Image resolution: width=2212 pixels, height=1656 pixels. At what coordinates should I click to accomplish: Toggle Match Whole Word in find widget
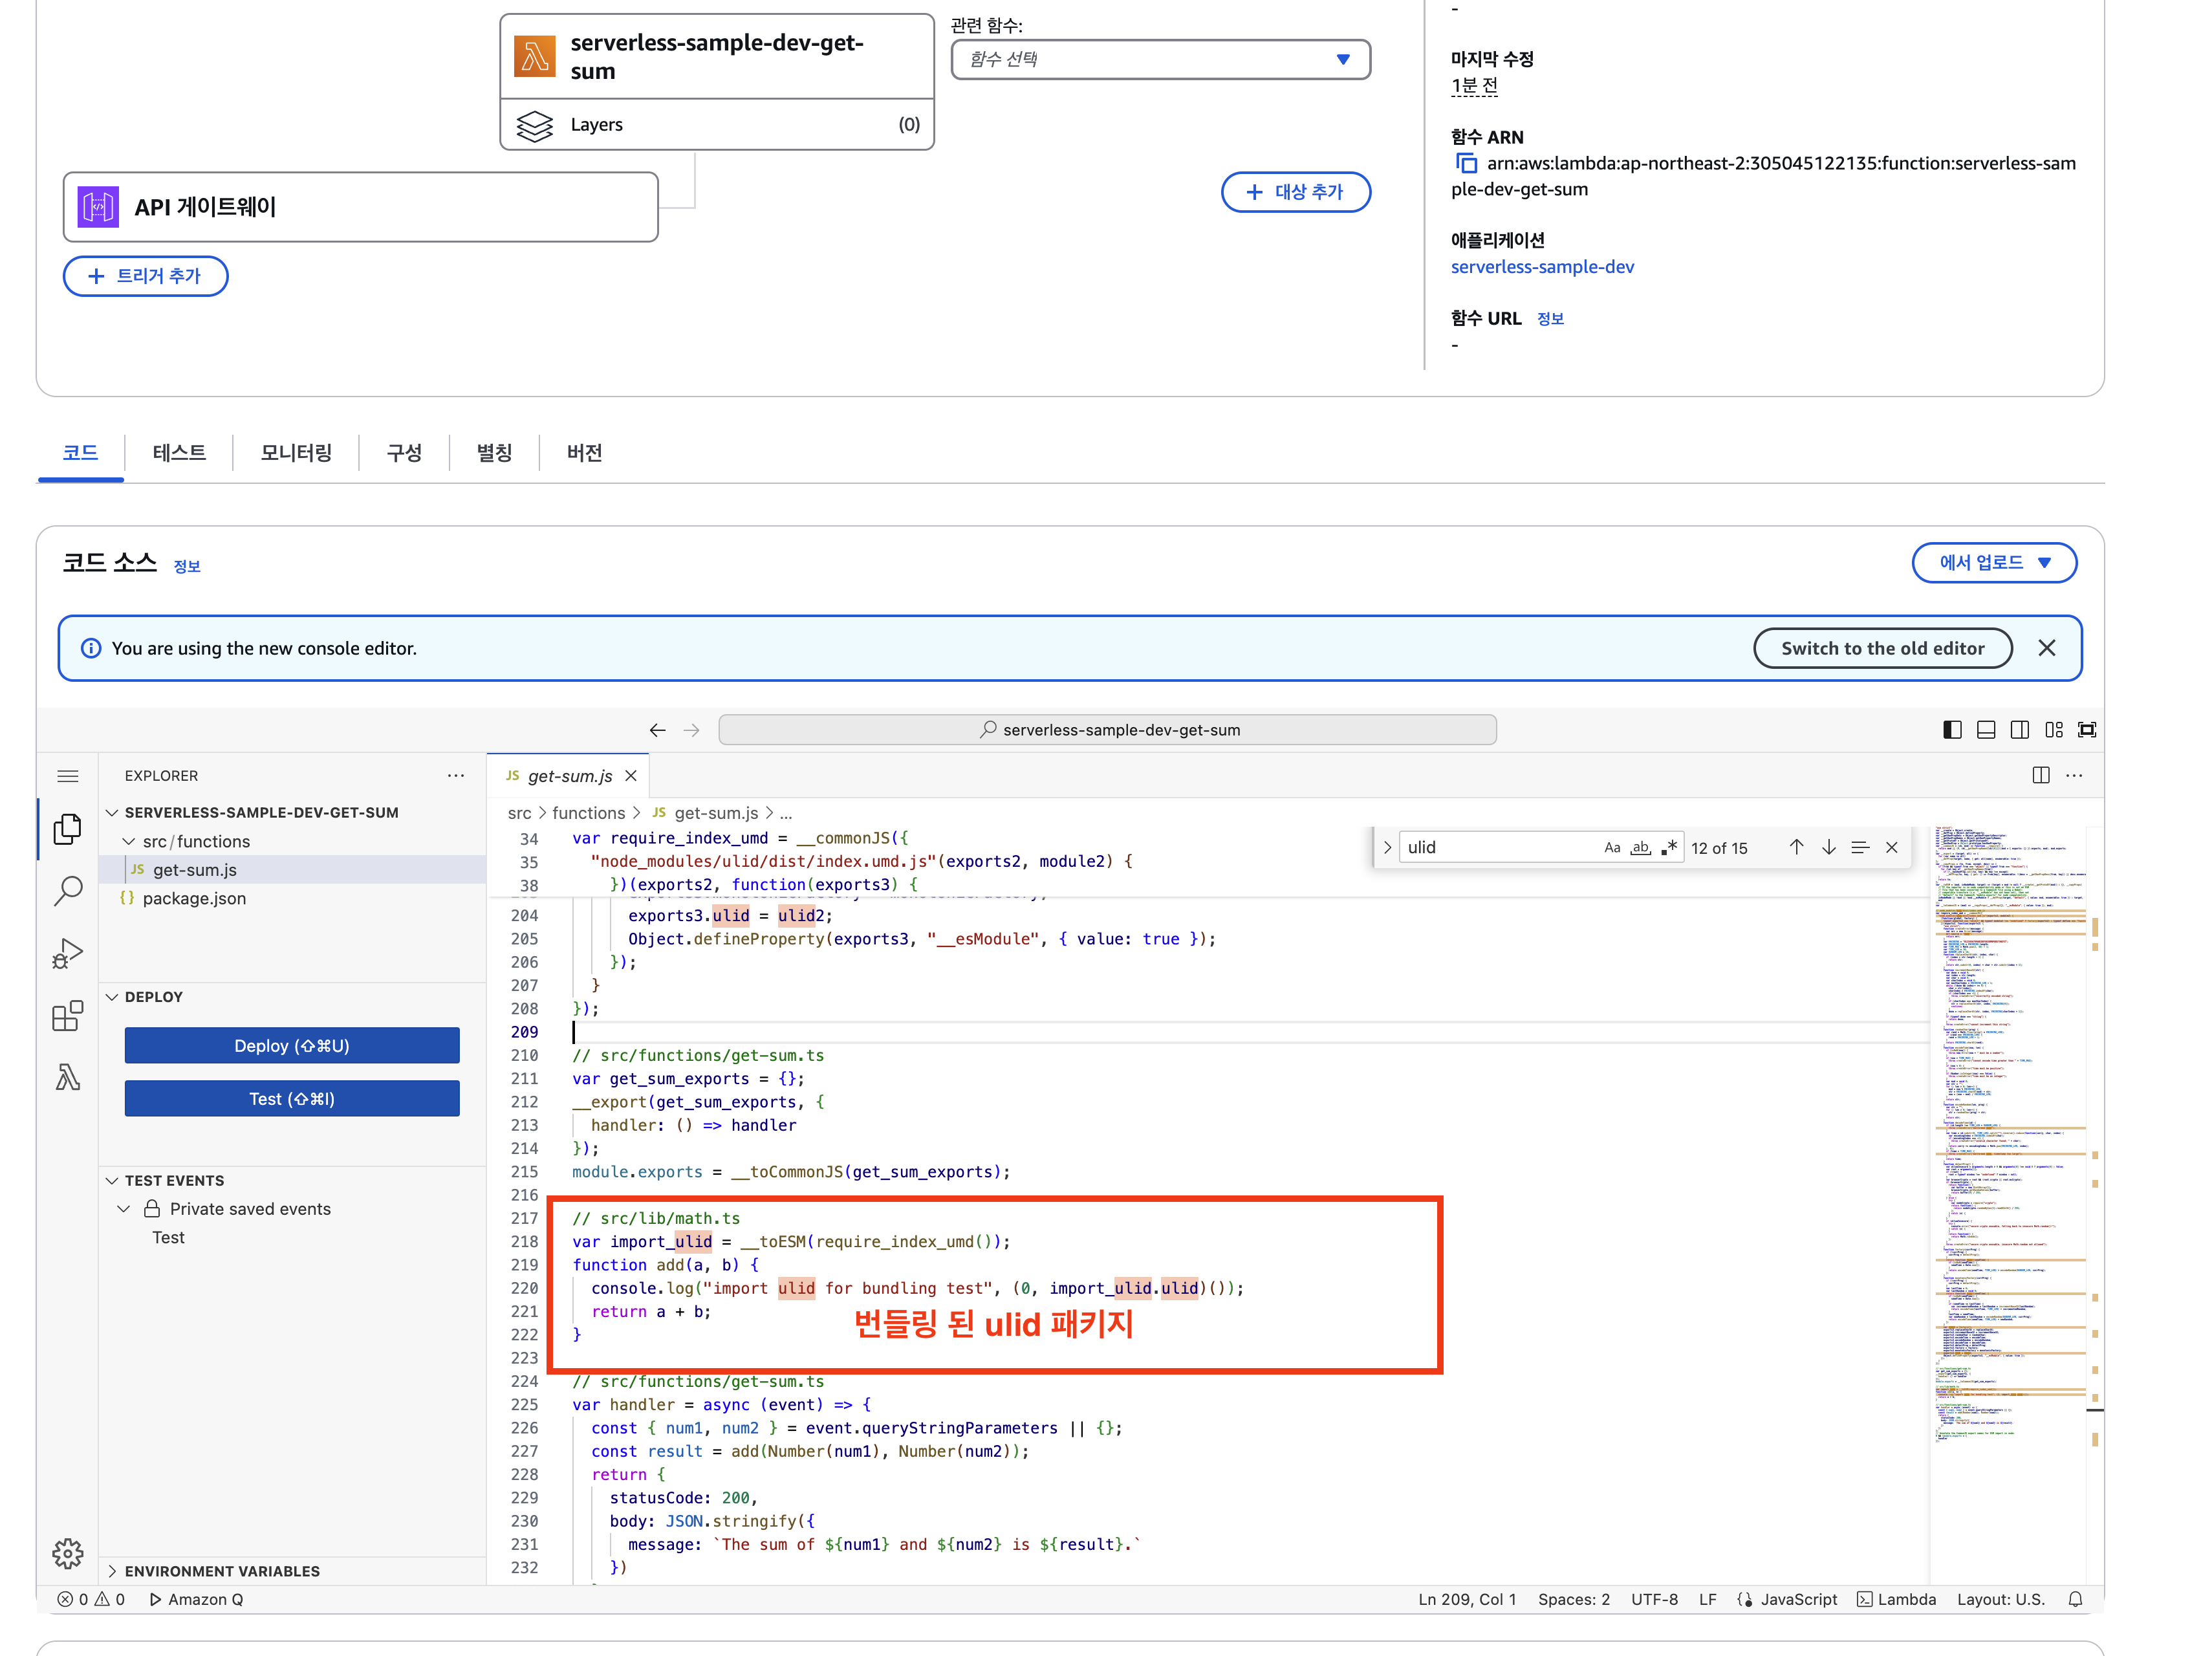coord(1640,847)
